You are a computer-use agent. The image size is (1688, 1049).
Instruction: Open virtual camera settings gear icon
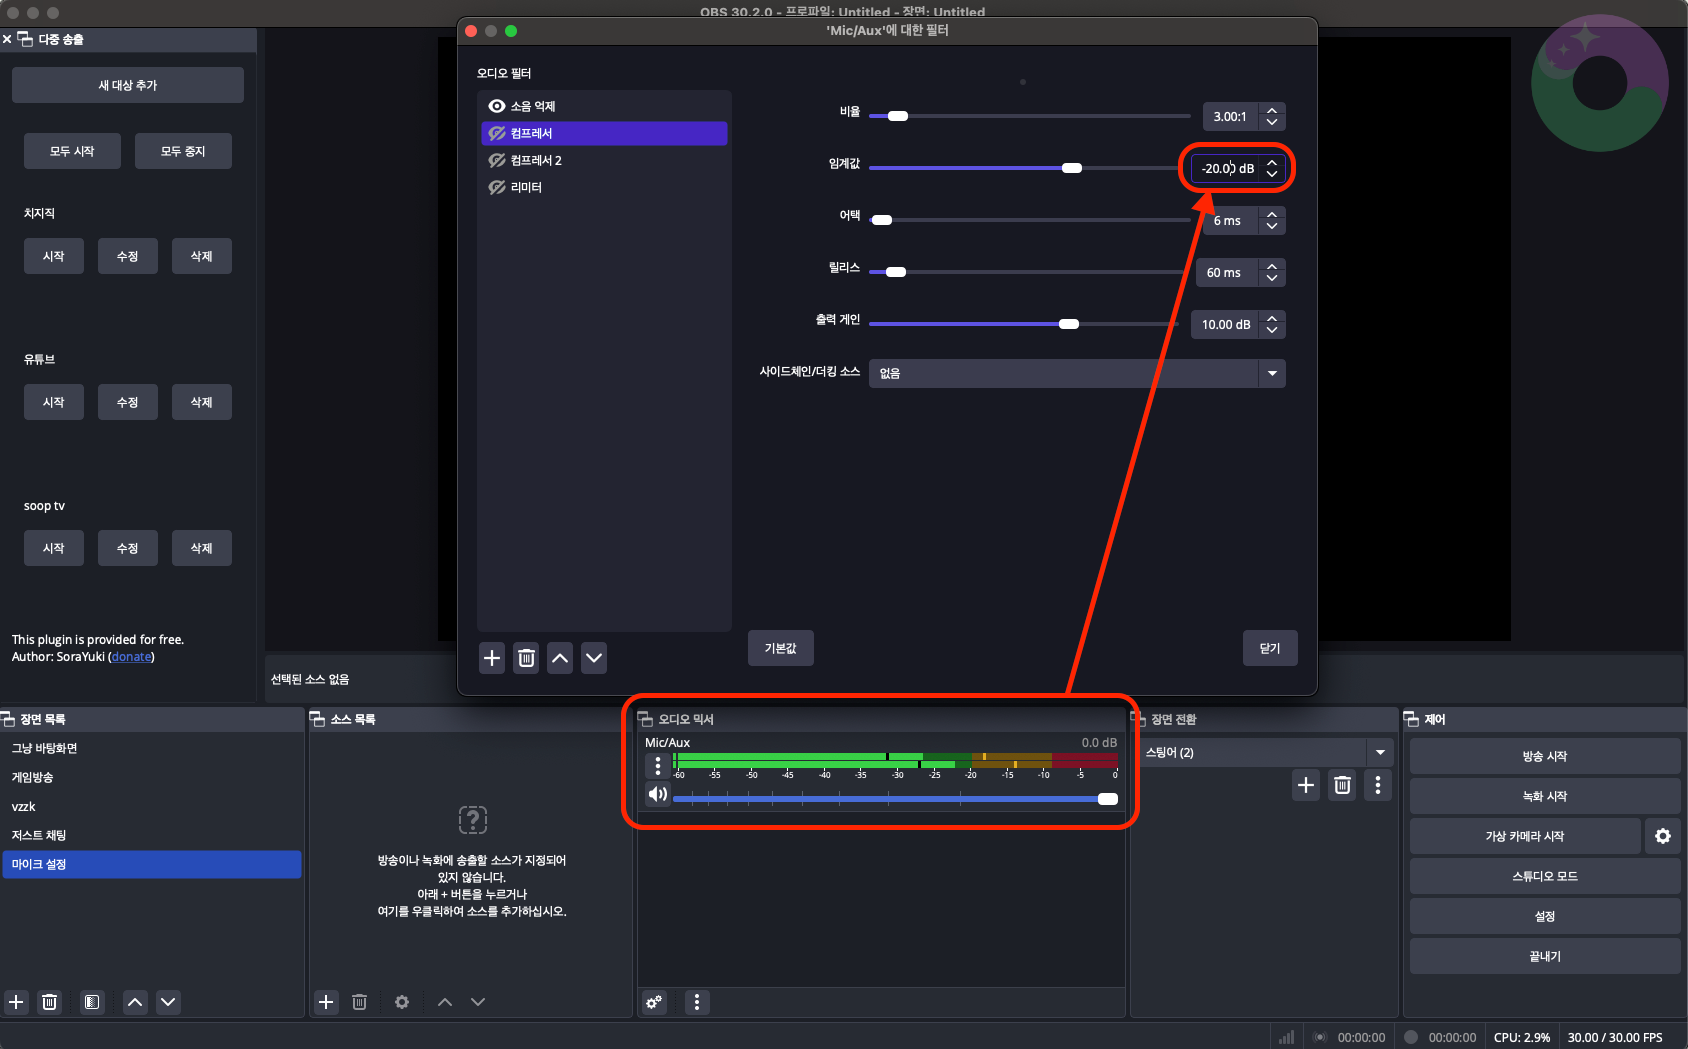[1663, 836]
